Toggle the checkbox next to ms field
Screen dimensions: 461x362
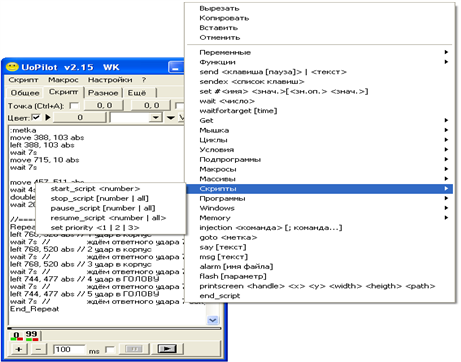(x=110, y=349)
